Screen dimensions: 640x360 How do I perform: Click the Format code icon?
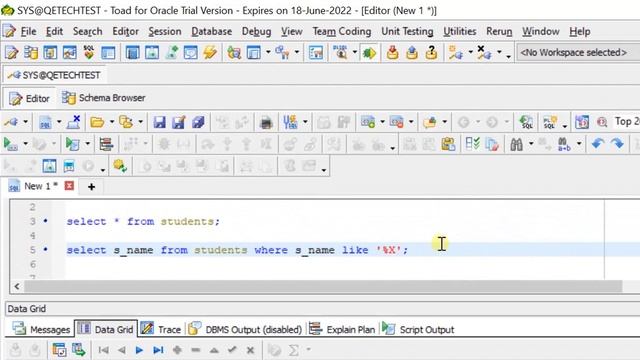(x=106, y=144)
